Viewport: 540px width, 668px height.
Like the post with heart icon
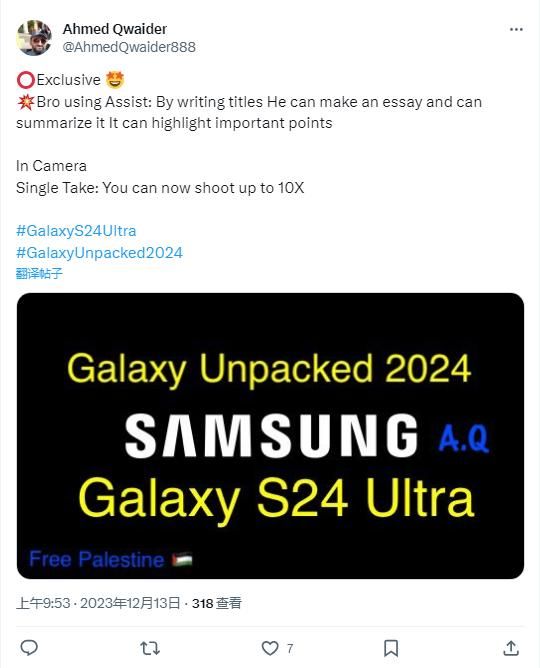[x=270, y=648]
